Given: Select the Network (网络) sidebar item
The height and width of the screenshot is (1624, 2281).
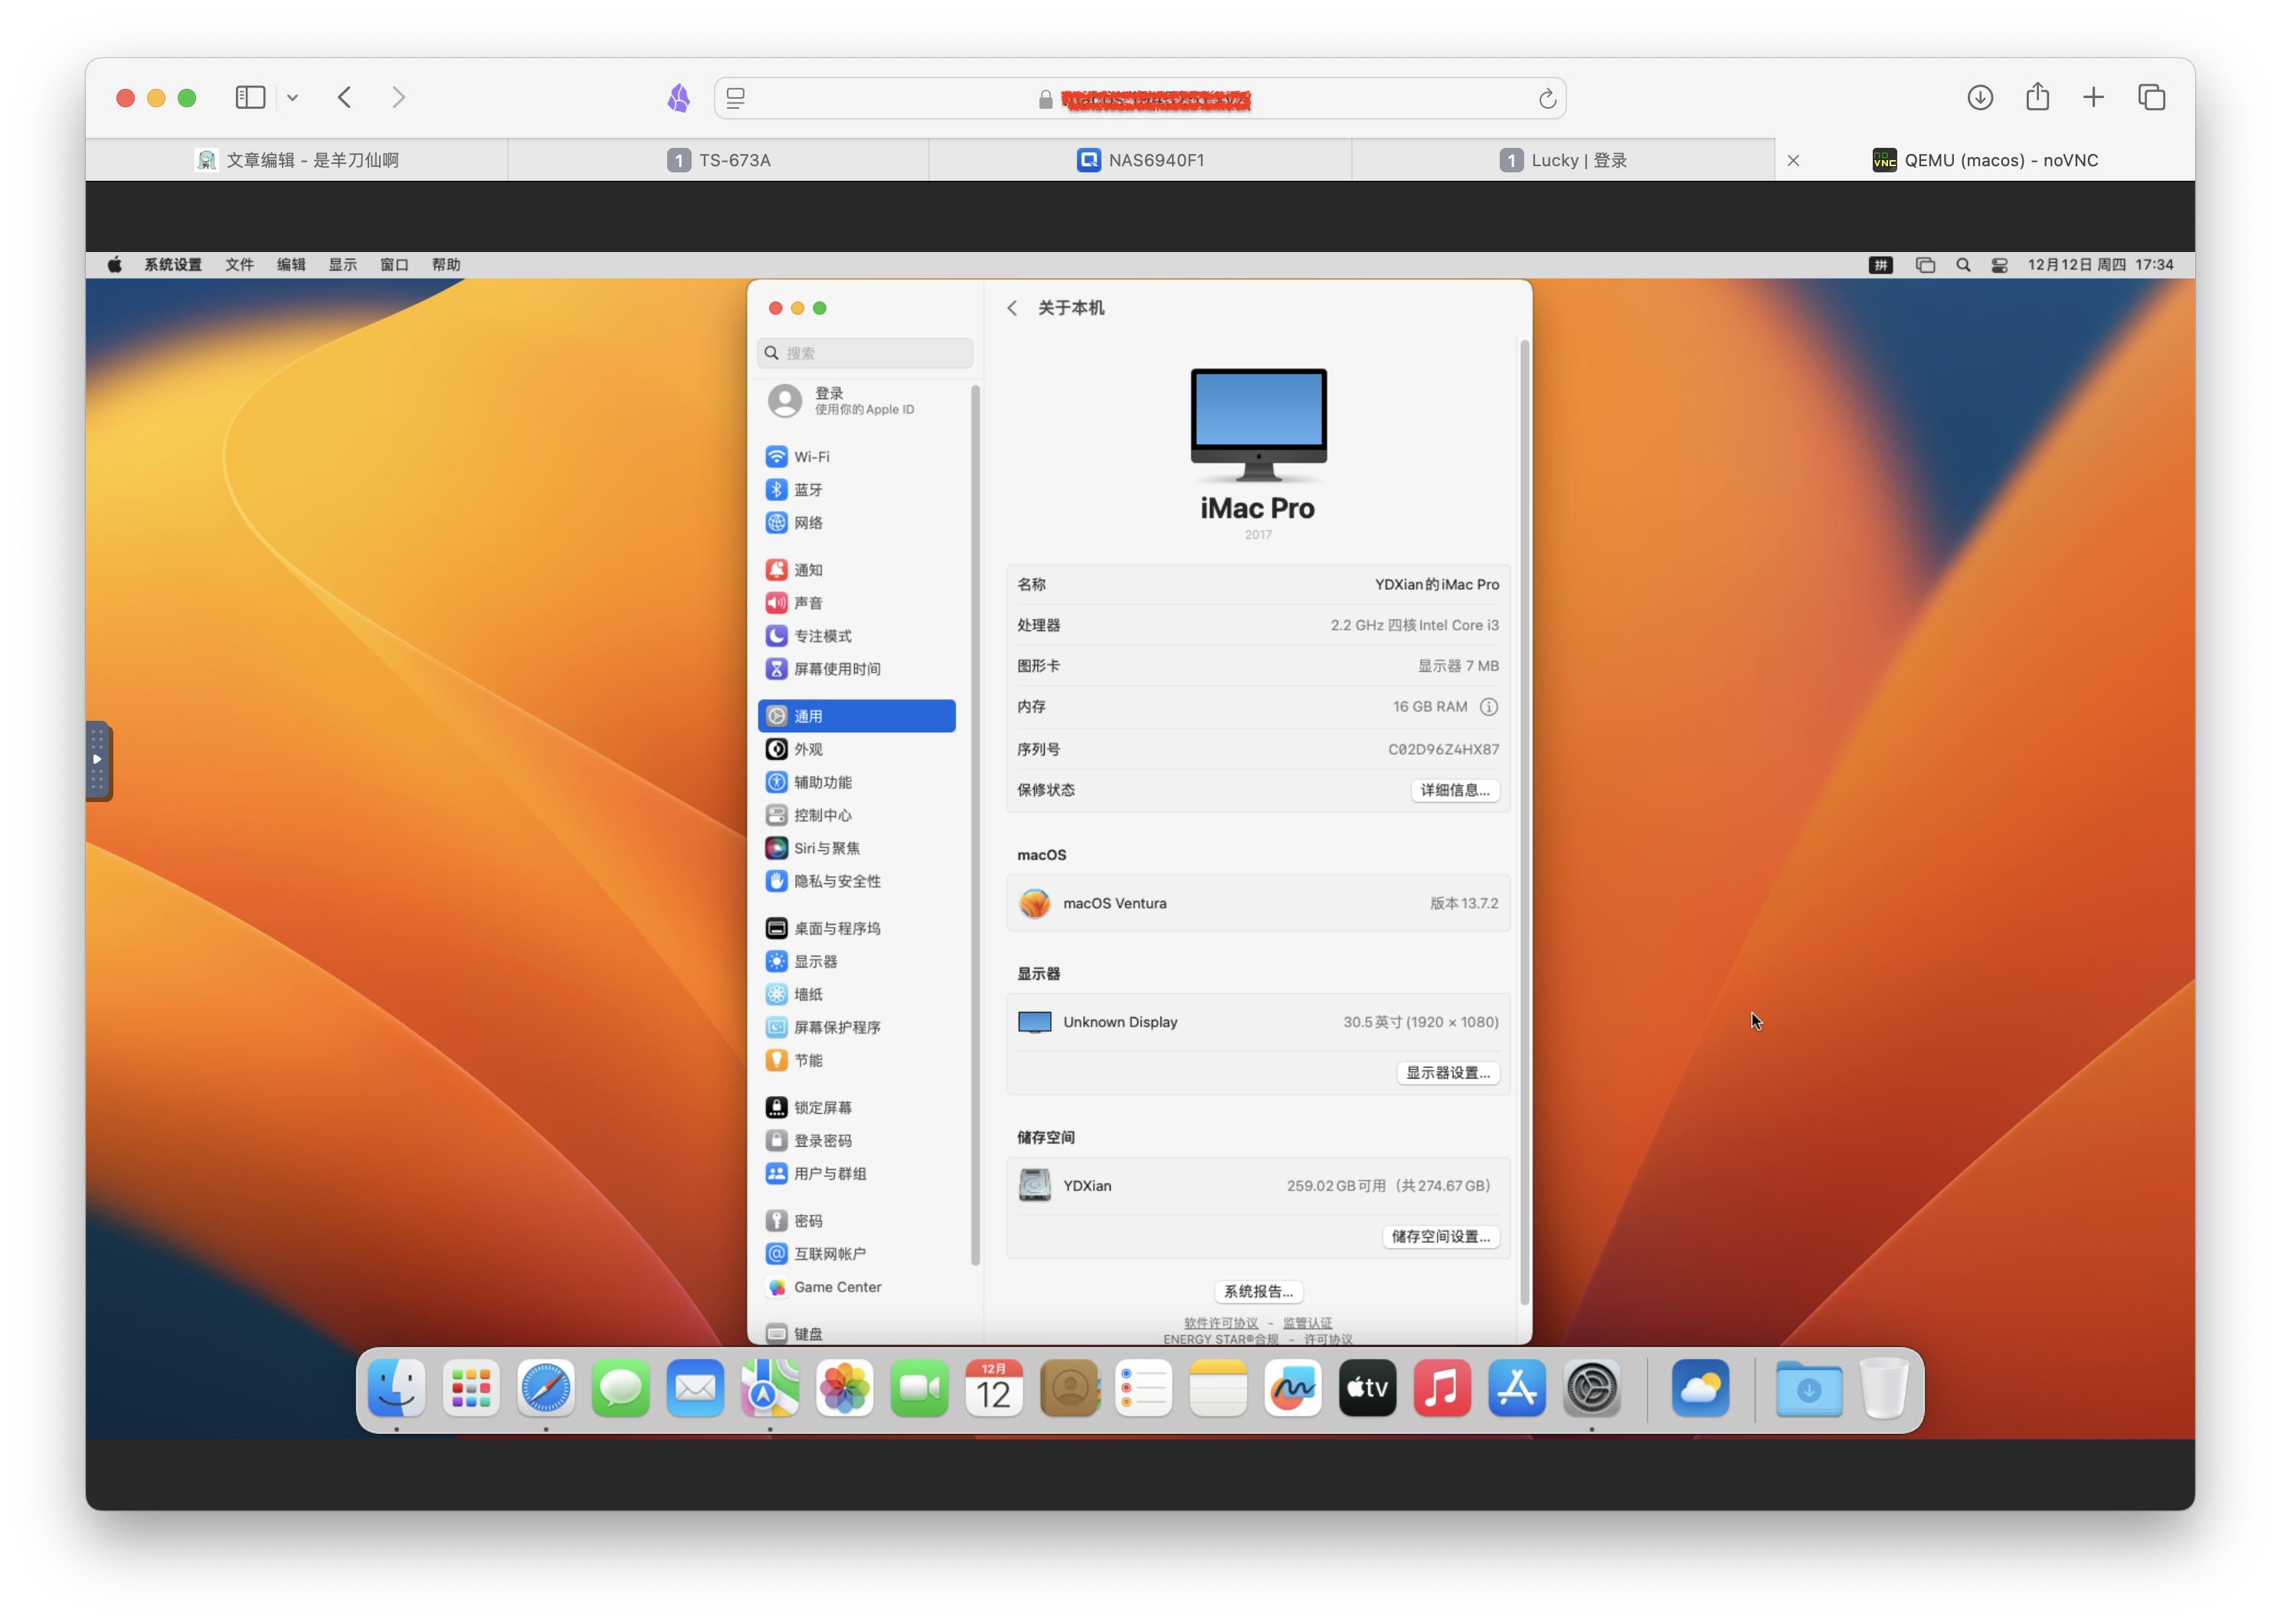Looking at the screenshot, I should (x=856, y=523).
